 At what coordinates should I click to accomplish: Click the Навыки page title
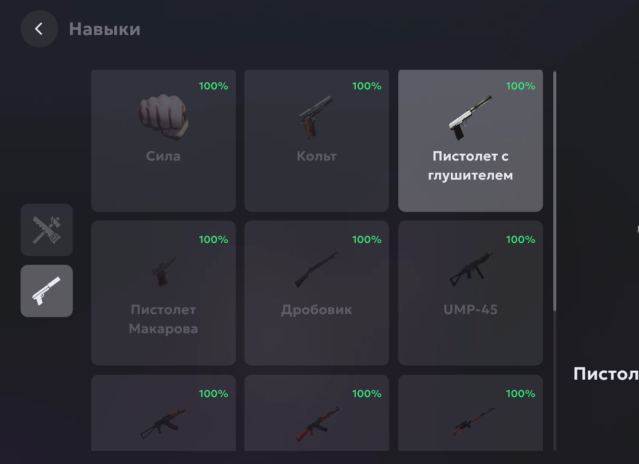pyautogui.click(x=105, y=29)
